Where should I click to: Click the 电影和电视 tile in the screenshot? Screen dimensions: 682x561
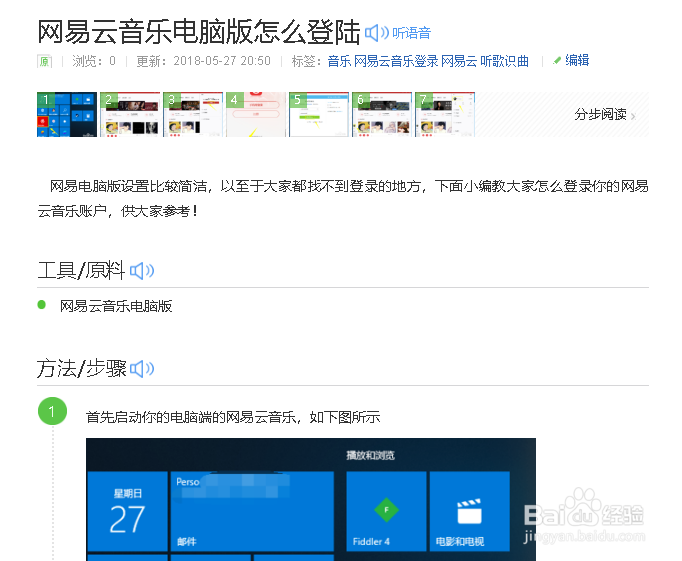tap(470, 511)
